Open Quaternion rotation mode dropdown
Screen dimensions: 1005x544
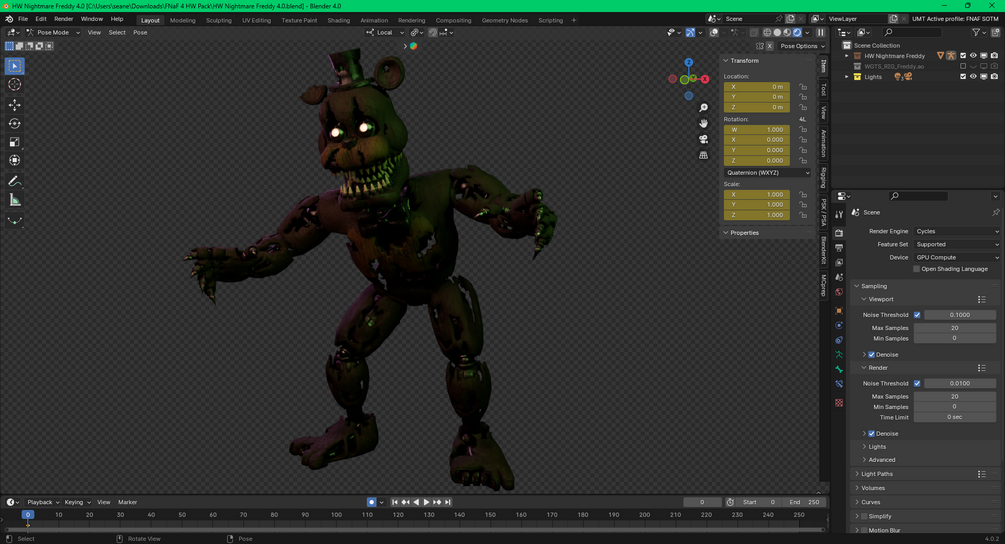click(x=767, y=172)
